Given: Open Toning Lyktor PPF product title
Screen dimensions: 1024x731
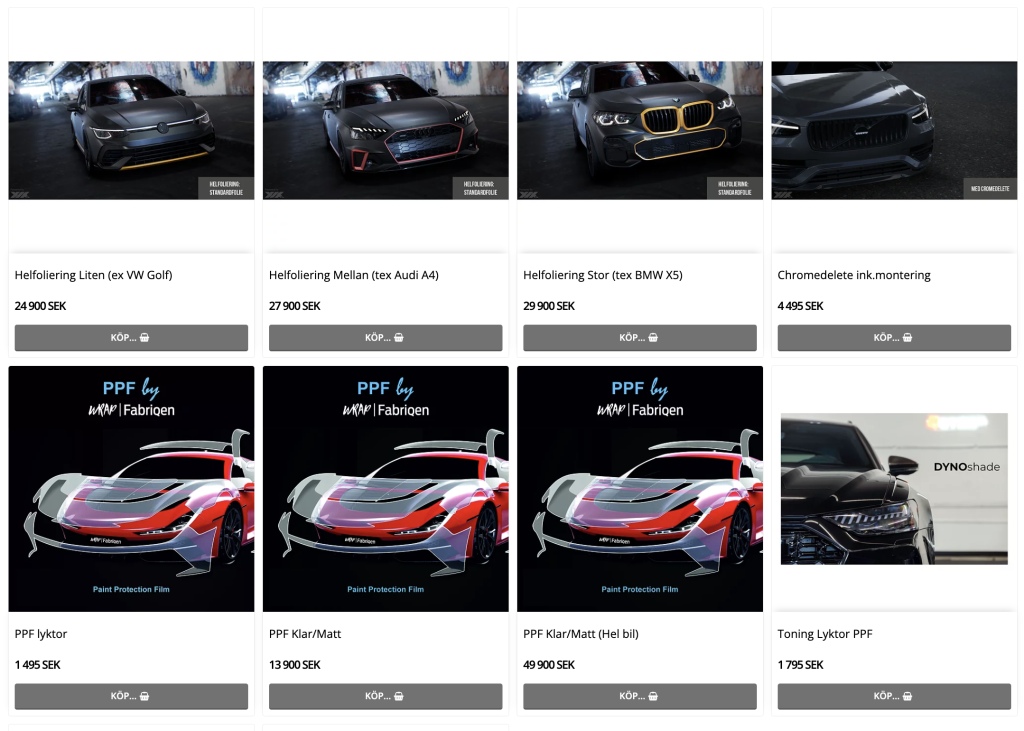Looking at the screenshot, I should [x=825, y=634].
